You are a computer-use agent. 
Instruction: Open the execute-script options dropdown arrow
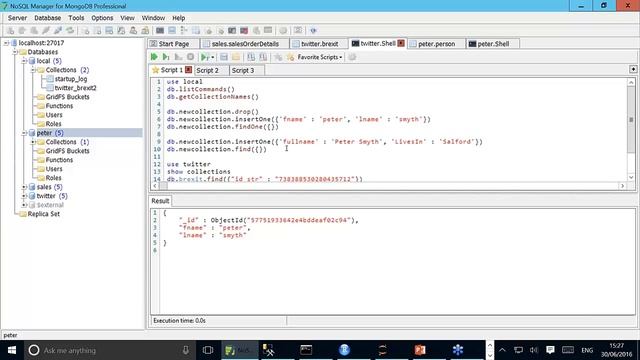coord(213,58)
